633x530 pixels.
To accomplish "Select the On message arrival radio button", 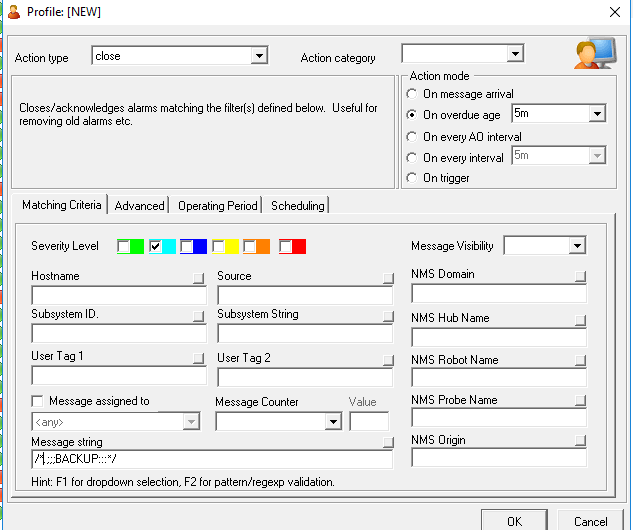I will pyautogui.click(x=412, y=93).
